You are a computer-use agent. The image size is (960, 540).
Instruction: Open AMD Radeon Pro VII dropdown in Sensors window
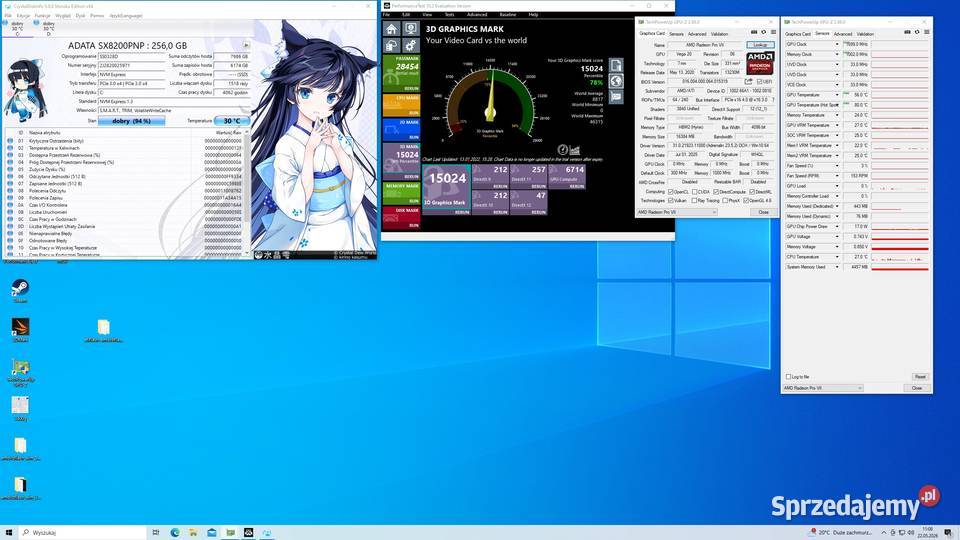point(823,388)
